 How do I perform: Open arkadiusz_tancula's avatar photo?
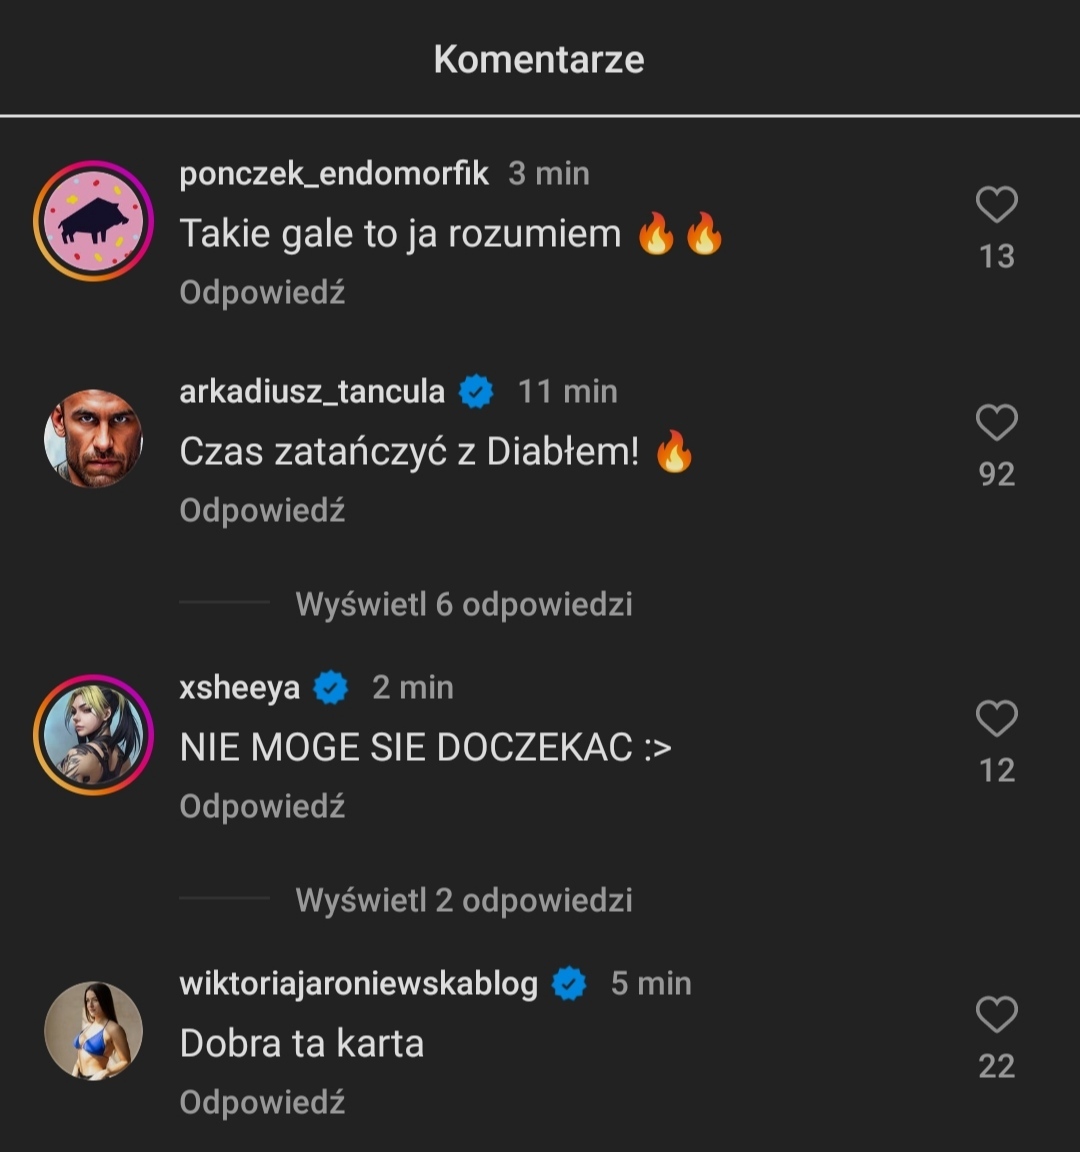tap(93, 439)
